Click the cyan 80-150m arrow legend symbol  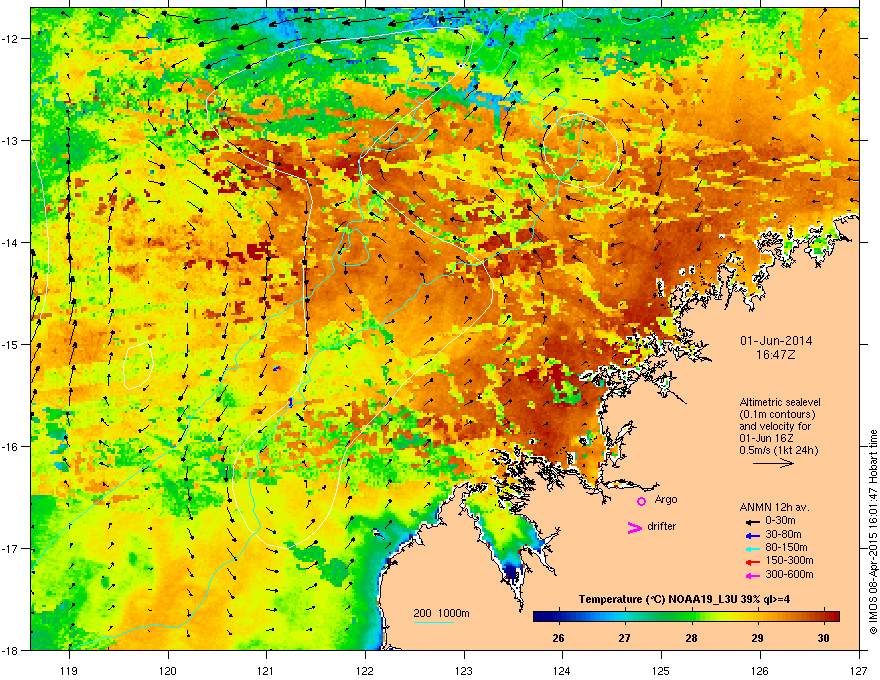click(752, 548)
